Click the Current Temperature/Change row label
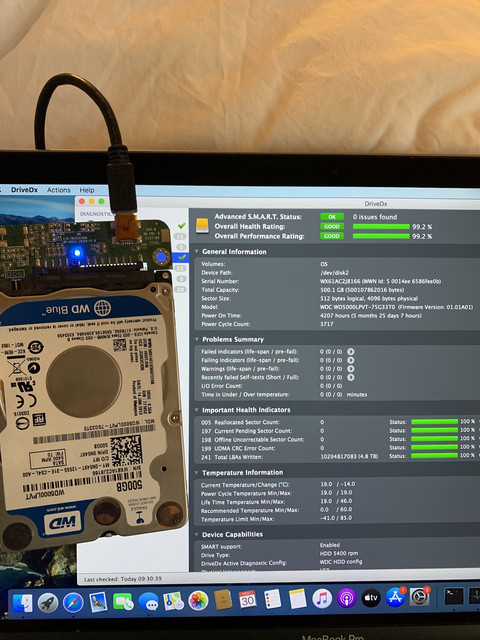480x640 pixels. coord(245,485)
